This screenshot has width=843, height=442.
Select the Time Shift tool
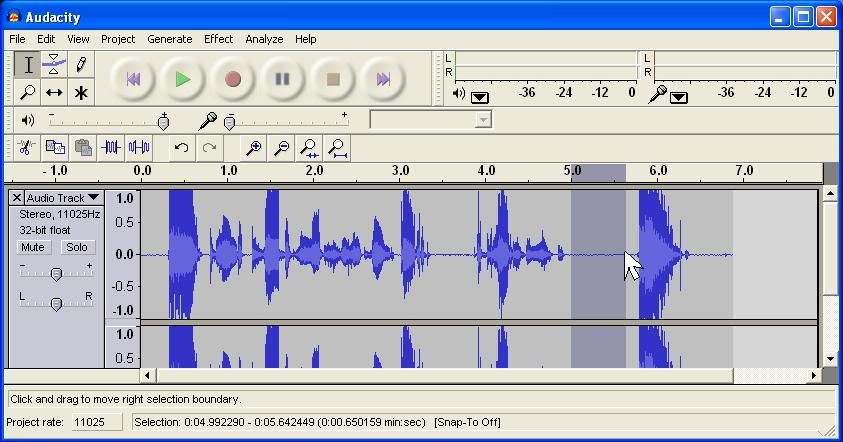[x=54, y=92]
